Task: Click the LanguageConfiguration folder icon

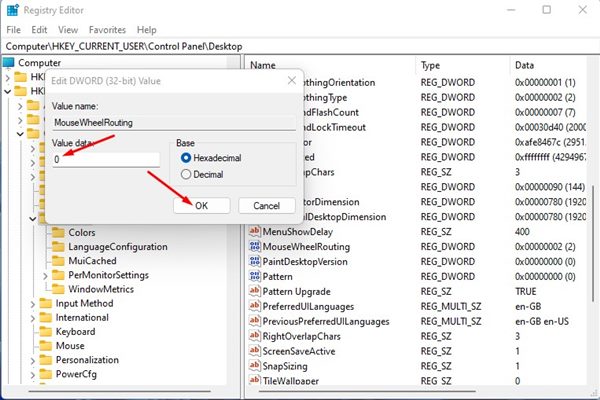Action: 58,247
